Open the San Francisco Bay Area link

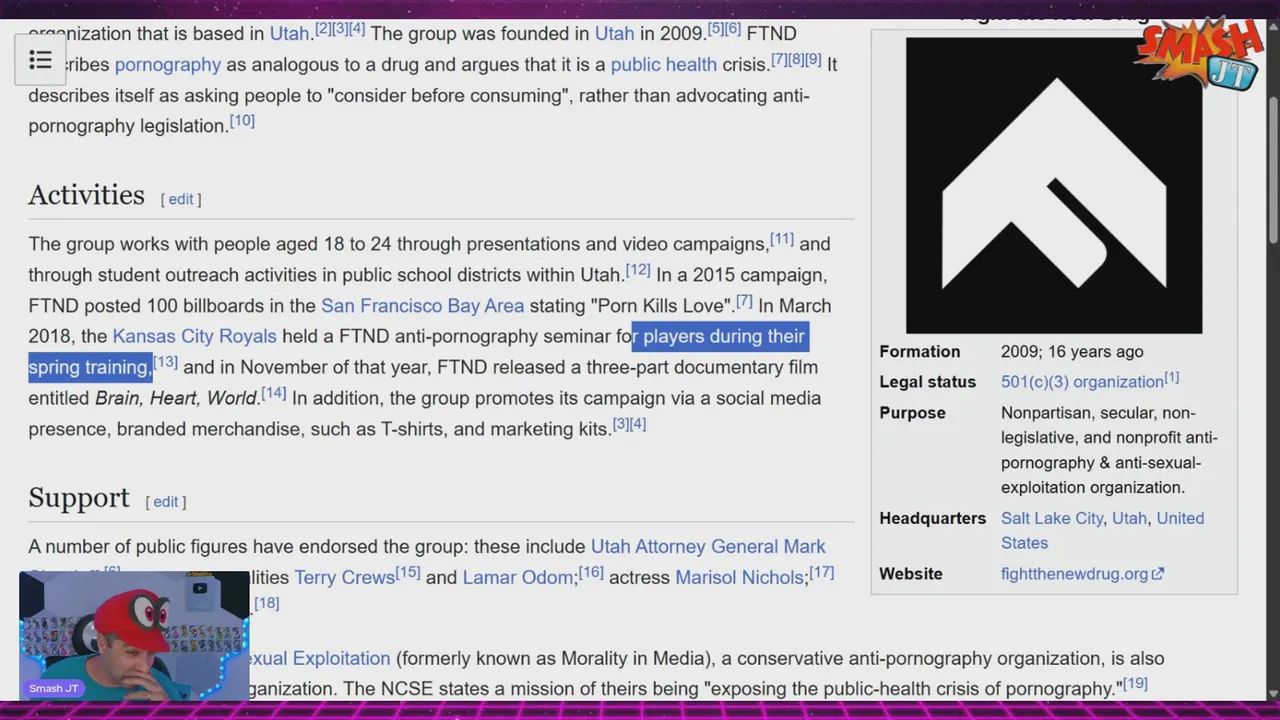pyautogui.click(x=422, y=305)
